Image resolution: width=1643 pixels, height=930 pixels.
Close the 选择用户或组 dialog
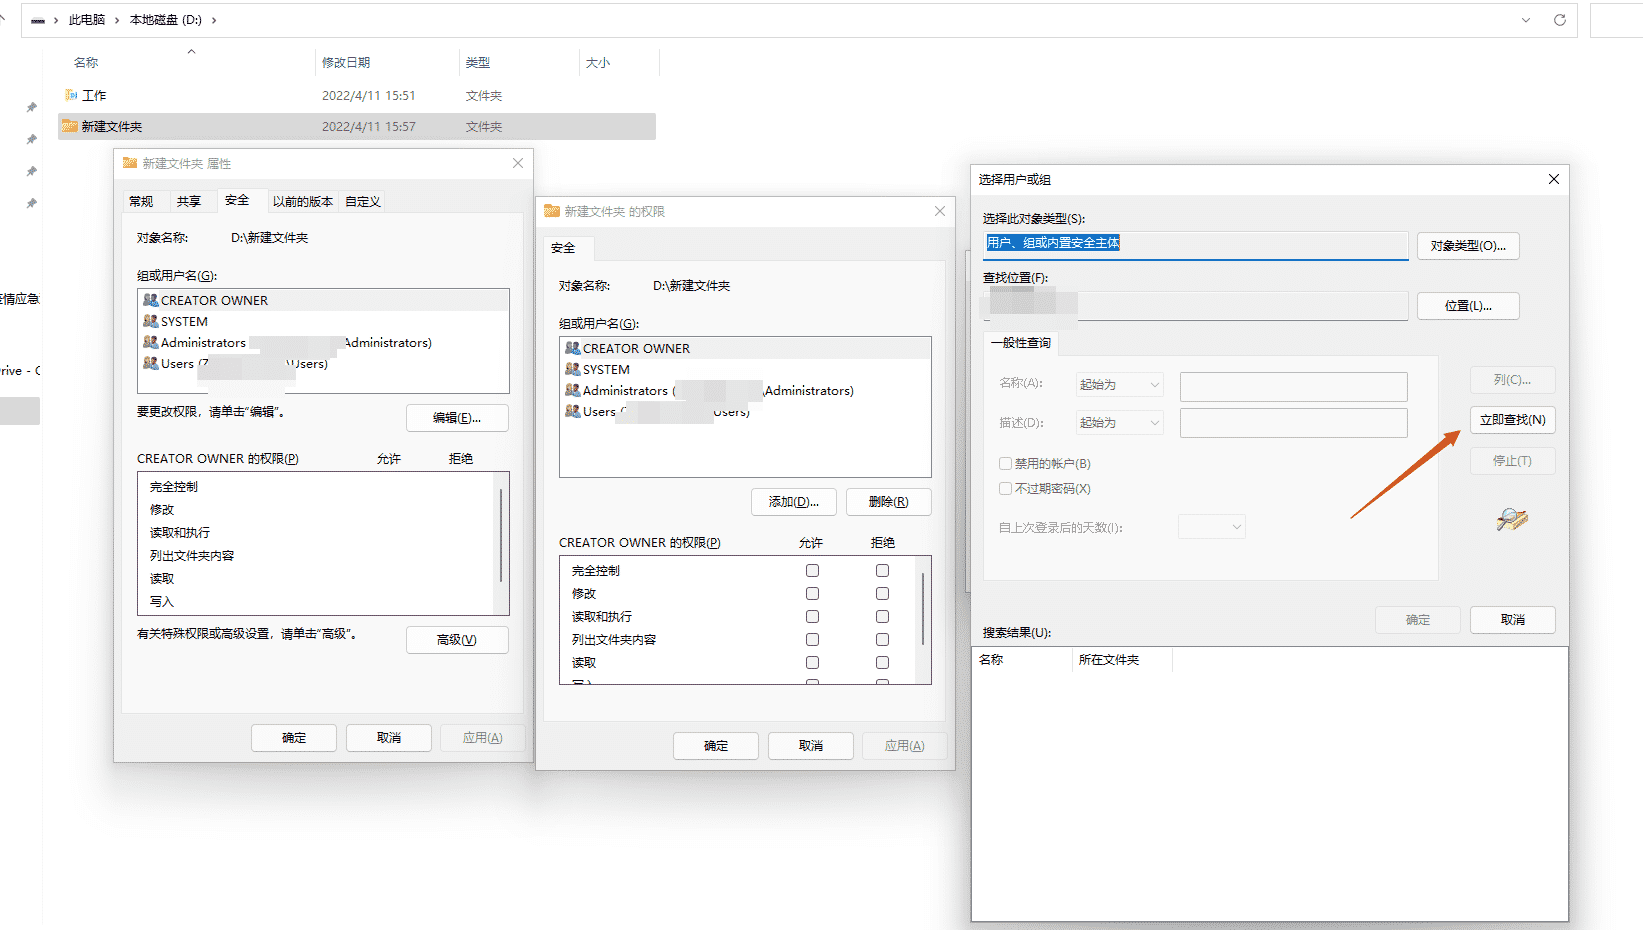tap(1553, 179)
